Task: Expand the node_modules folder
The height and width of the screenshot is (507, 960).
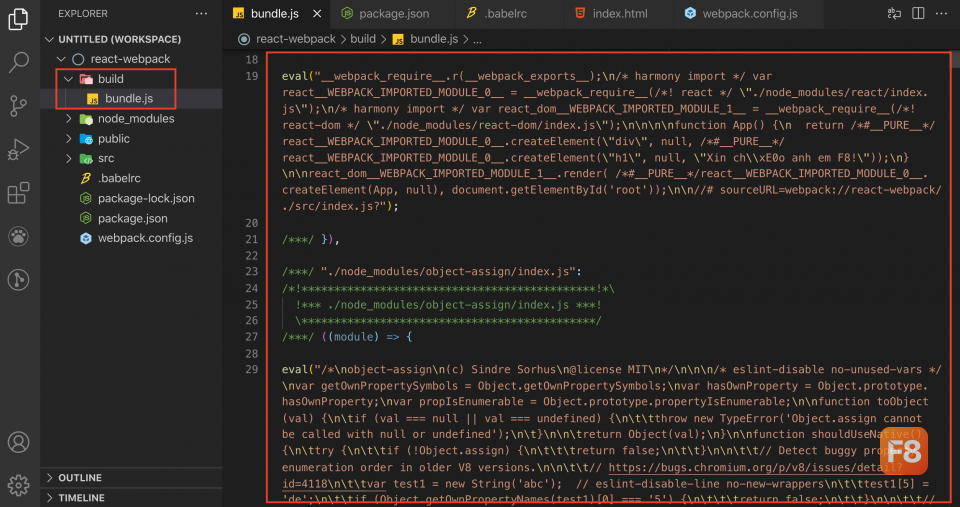Action: pyautogui.click(x=69, y=119)
